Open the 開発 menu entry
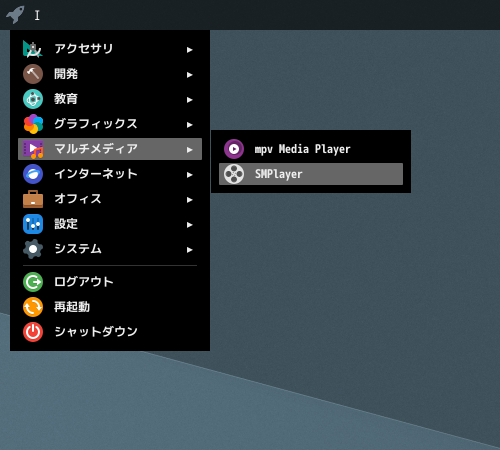 pyautogui.click(x=110, y=74)
